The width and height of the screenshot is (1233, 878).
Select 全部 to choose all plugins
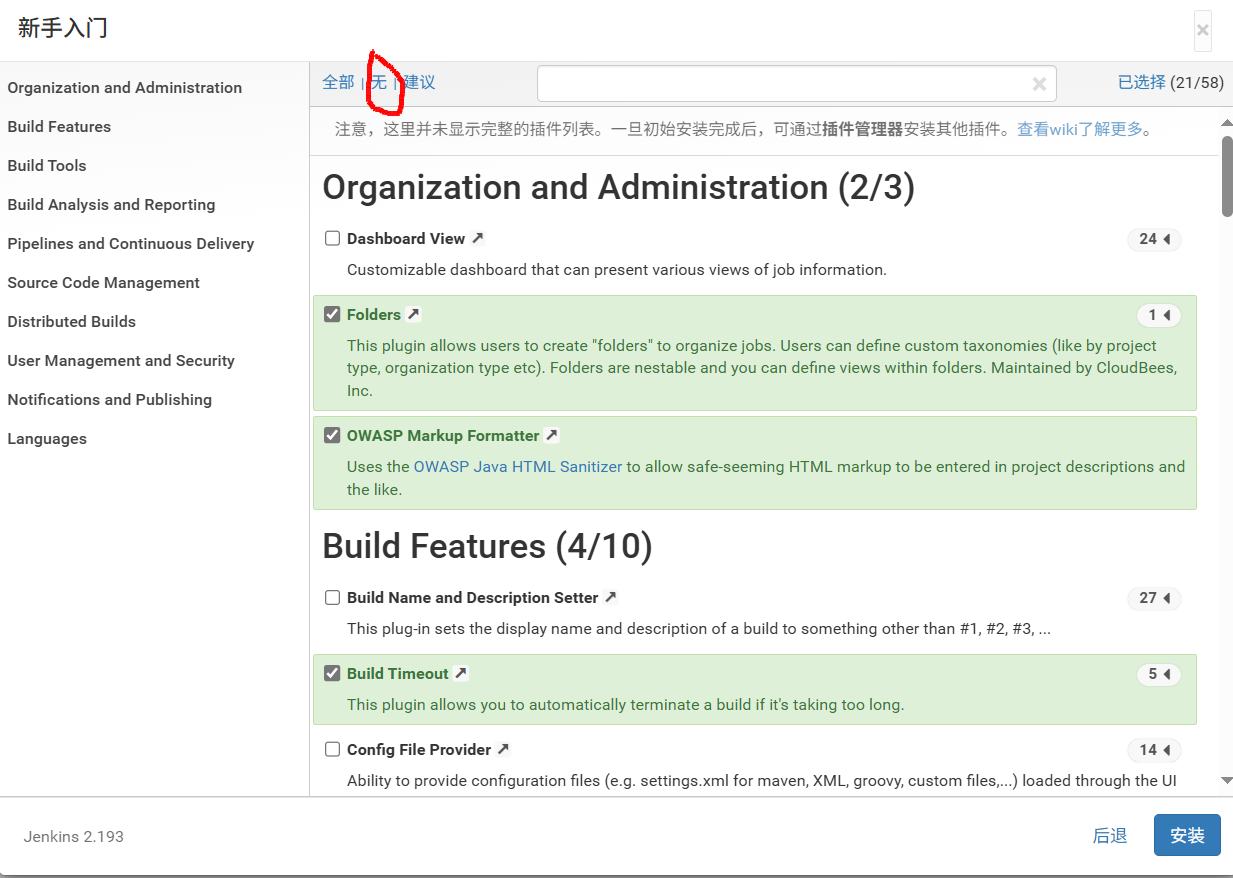click(338, 82)
